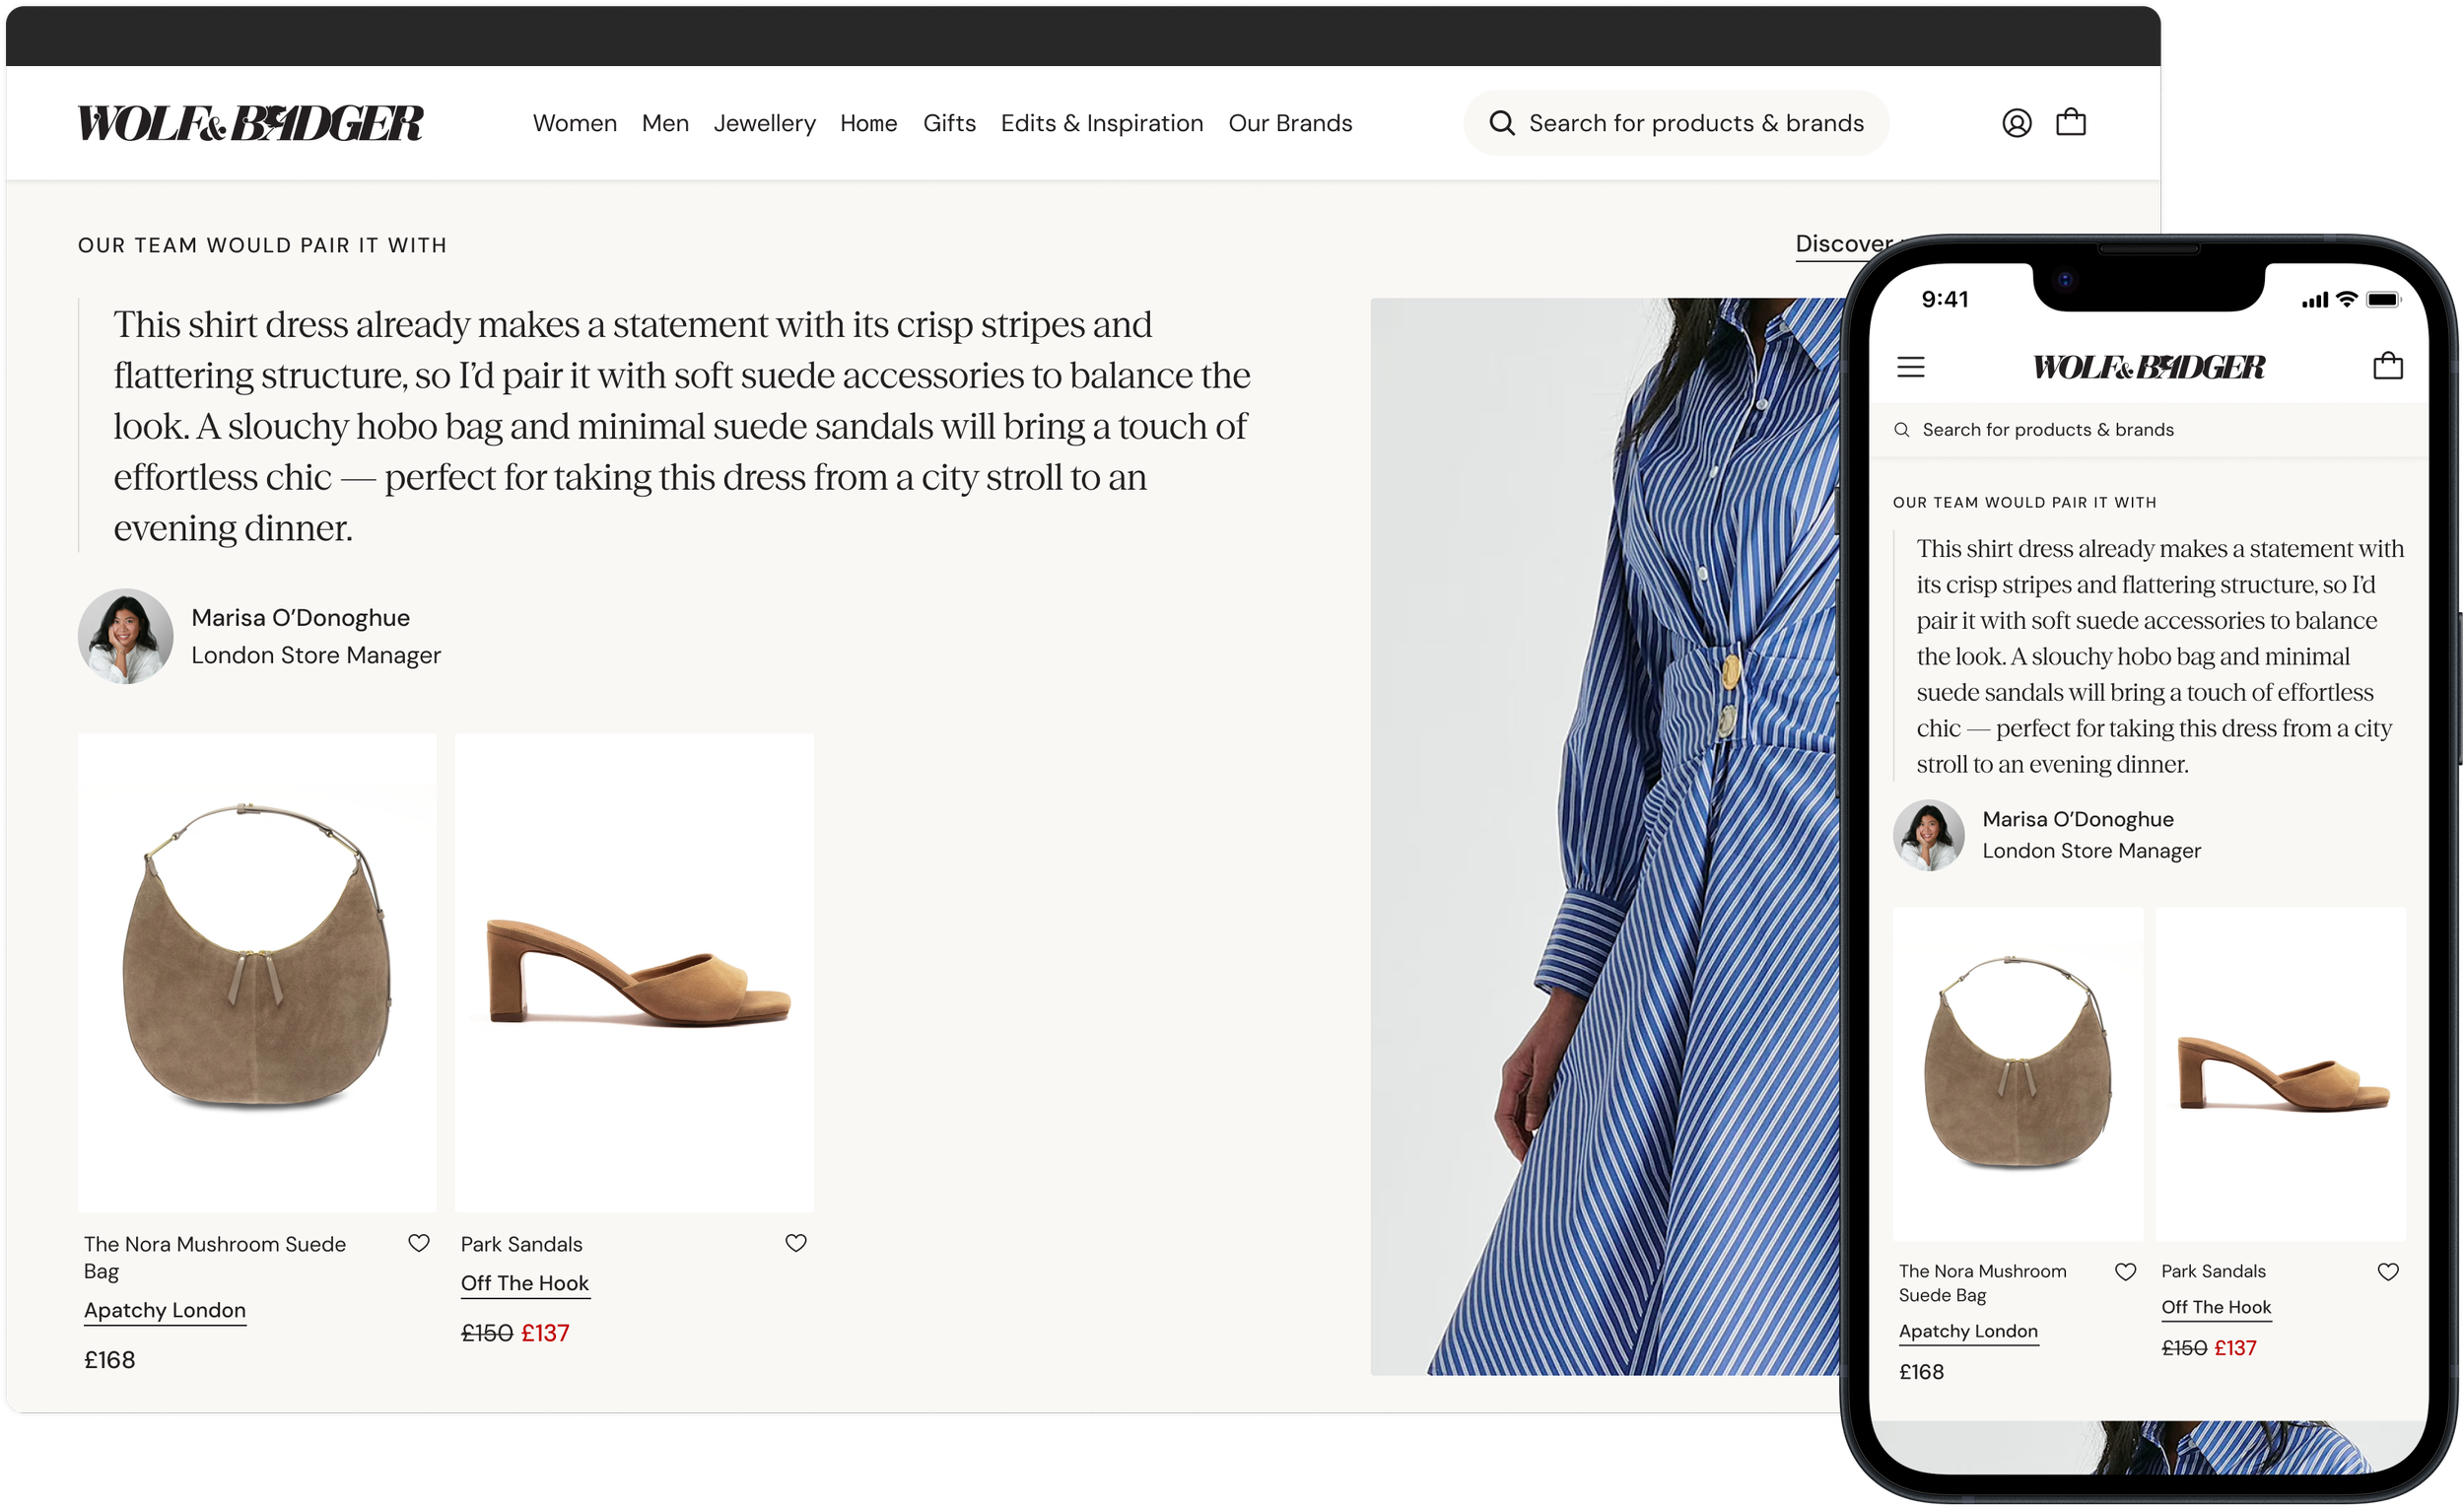Favorite the Nora Mushroom Suede Bag on desktop
This screenshot has height=1509, width=2464.
[419, 1243]
